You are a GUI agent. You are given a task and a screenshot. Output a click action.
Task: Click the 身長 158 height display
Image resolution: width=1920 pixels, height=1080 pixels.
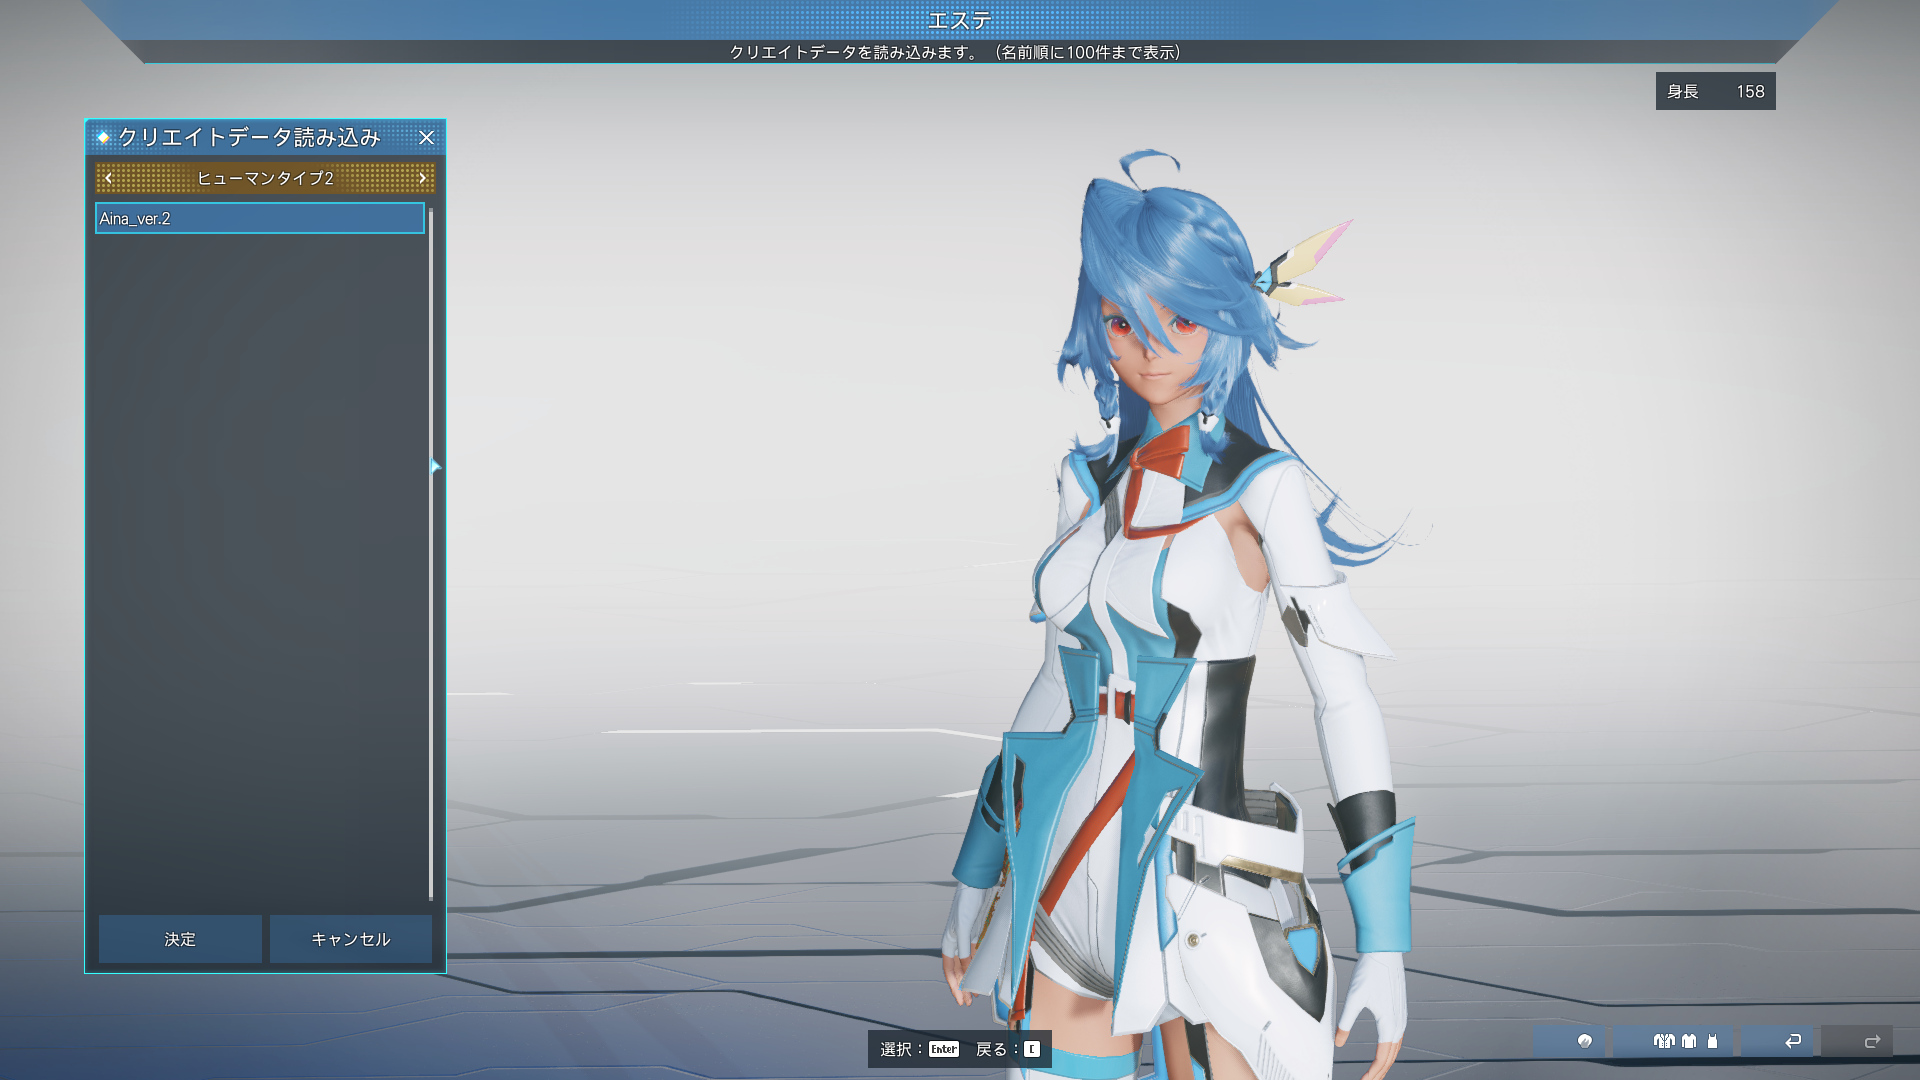coord(1715,91)
